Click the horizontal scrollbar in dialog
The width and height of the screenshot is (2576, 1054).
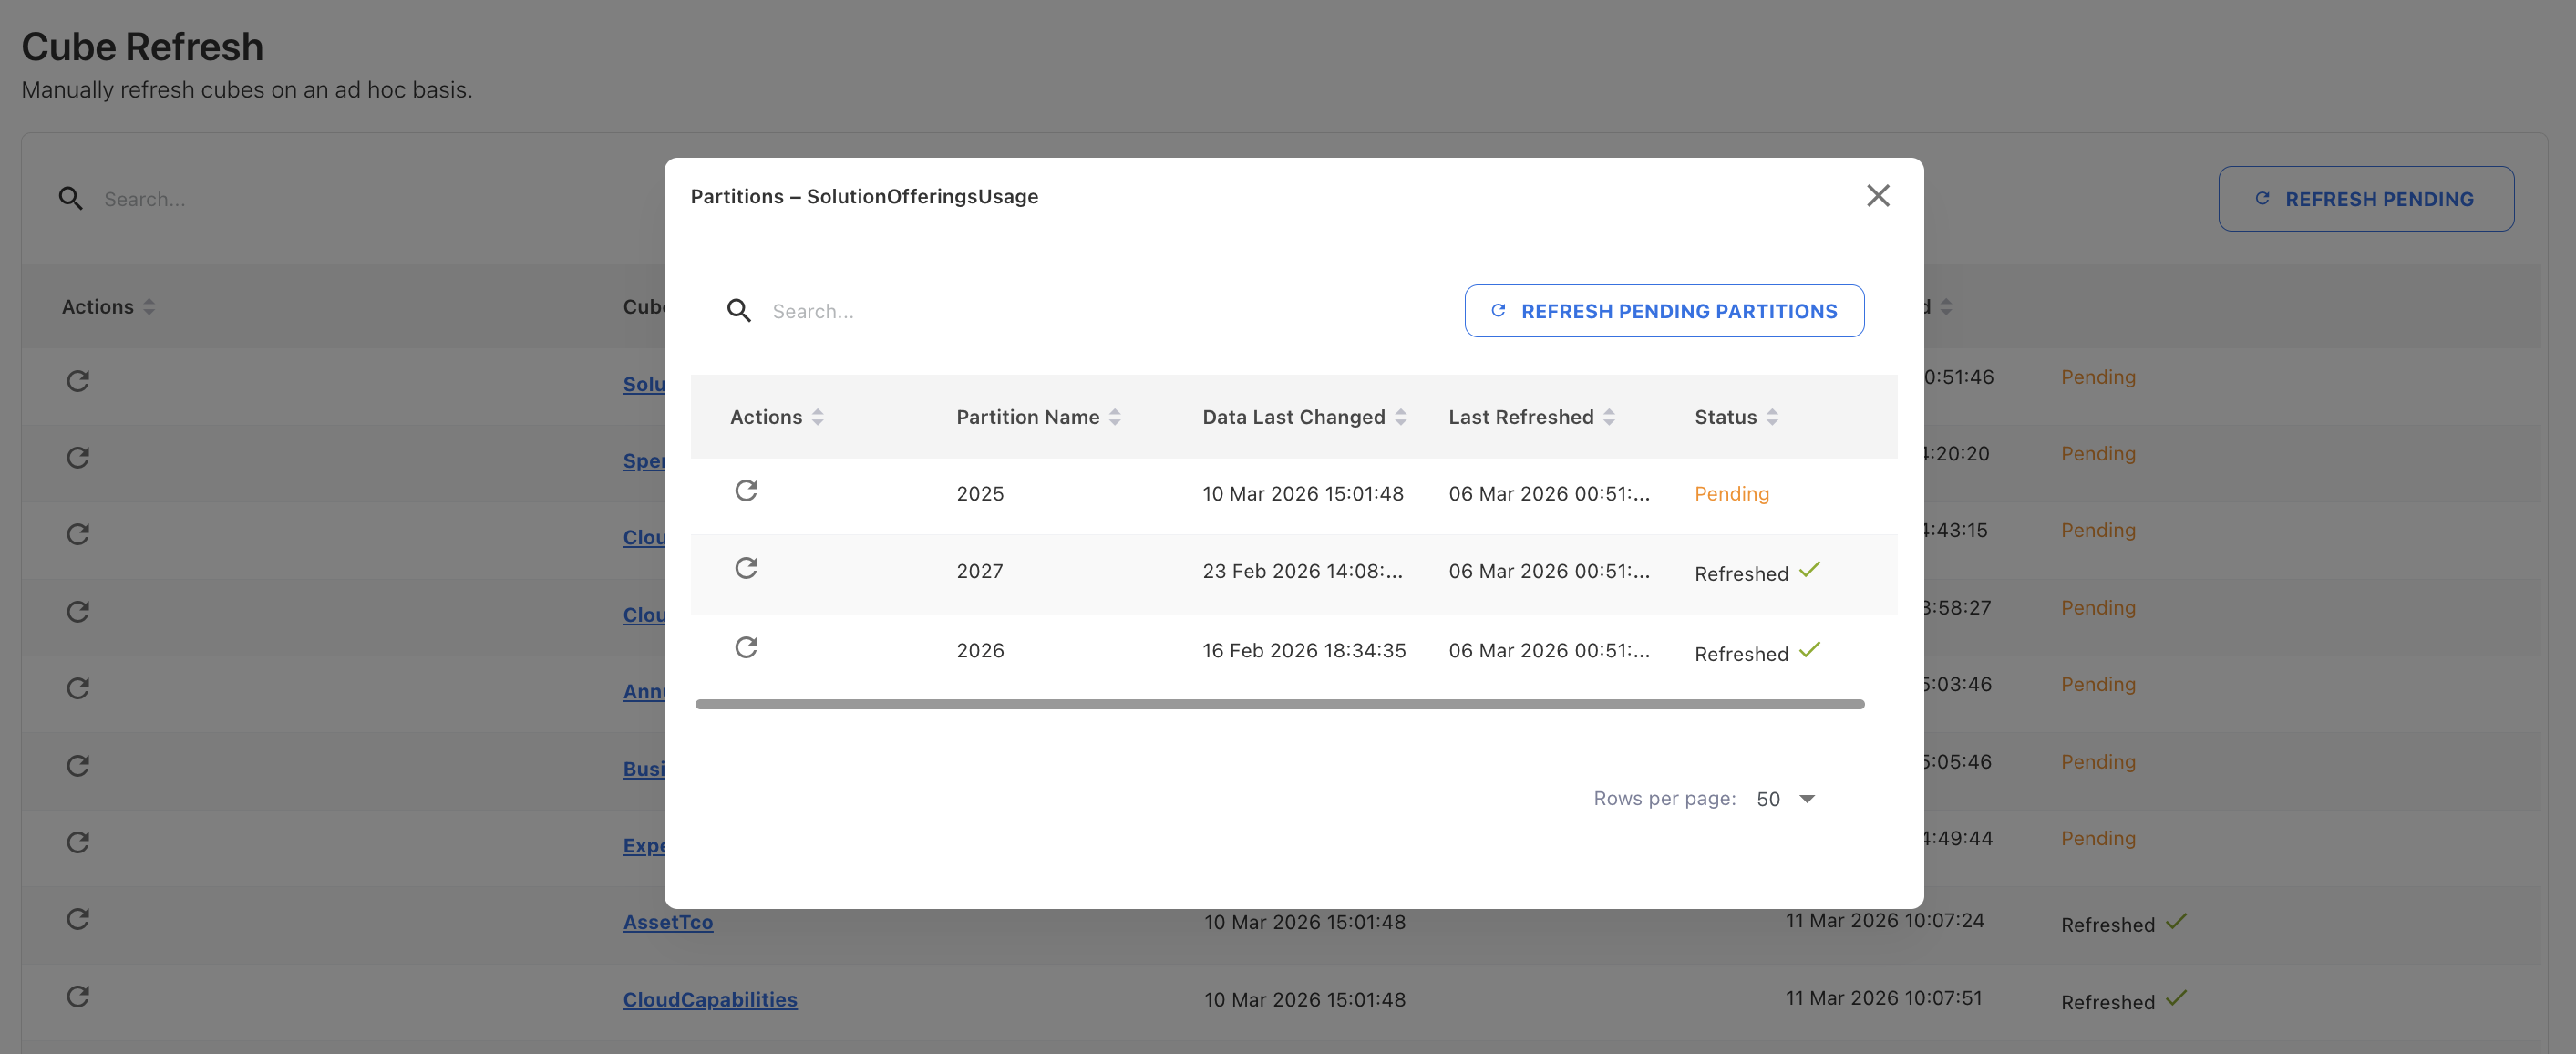(x=1279, y=705)
